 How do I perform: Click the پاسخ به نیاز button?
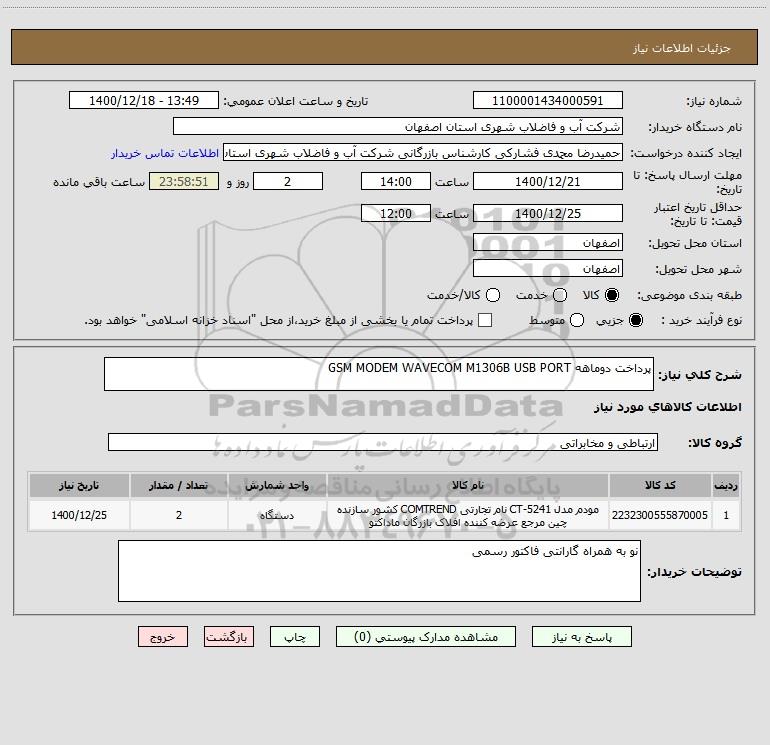(x=582, y=637)
